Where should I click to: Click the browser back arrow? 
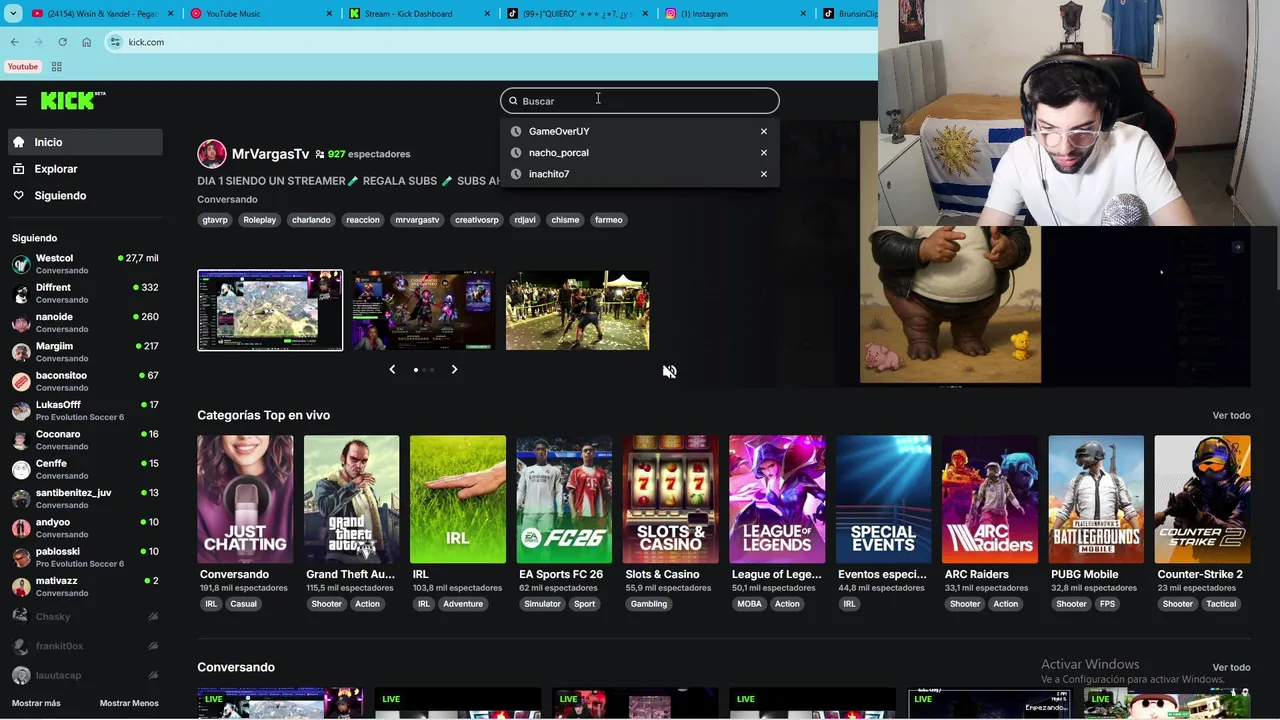point(14,42)
